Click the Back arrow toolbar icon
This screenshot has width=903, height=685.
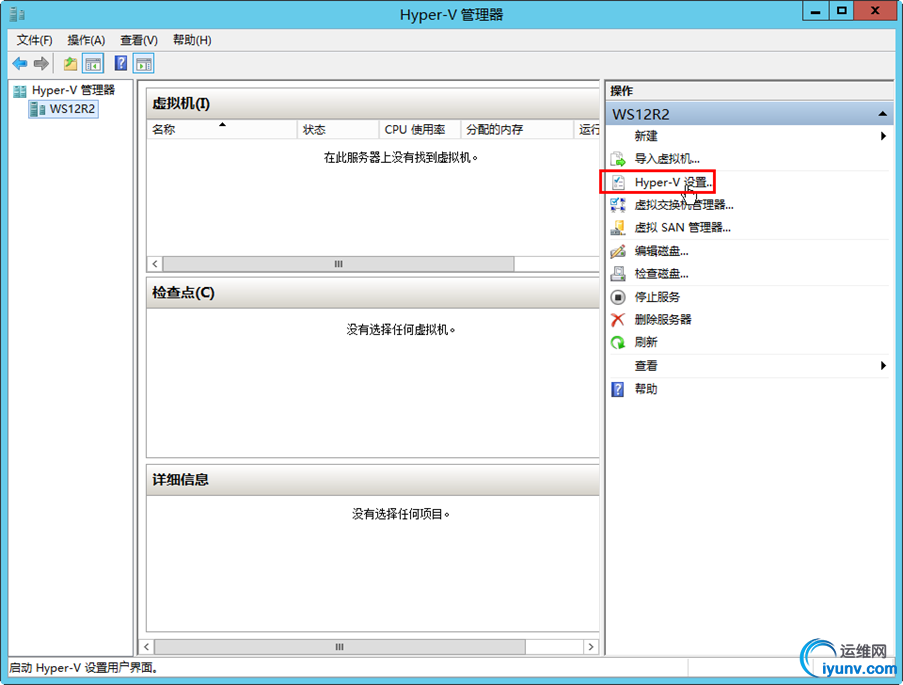pos(20,63)
